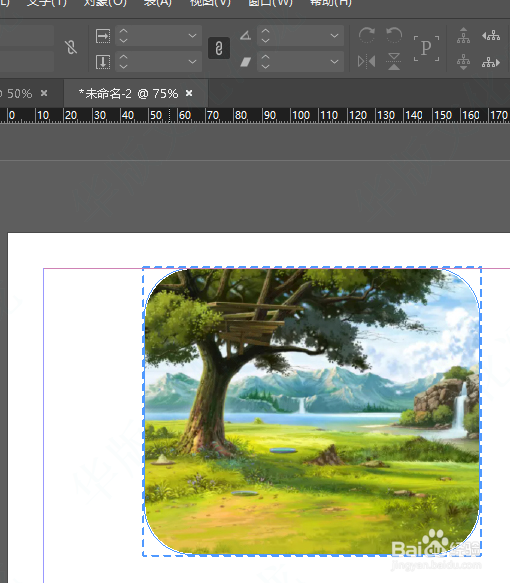Select container icon in control bar
Image resolution: width=510 pixels, height=583 pixels.
464,36
